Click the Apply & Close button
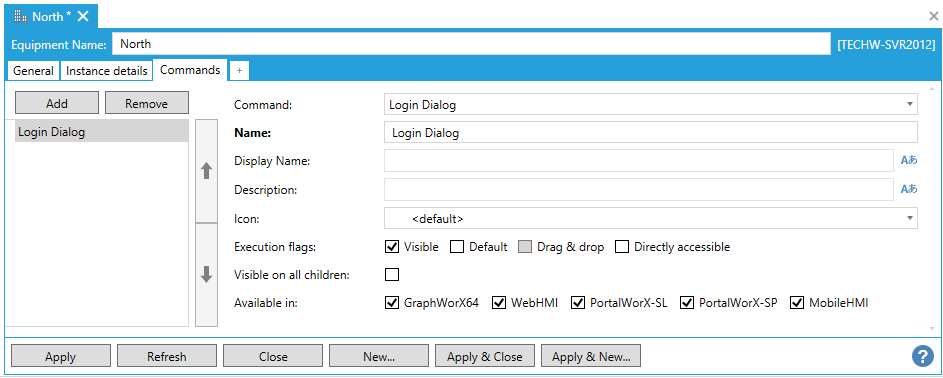The height and width of the screenshot is (378, 943). (485, 356)
